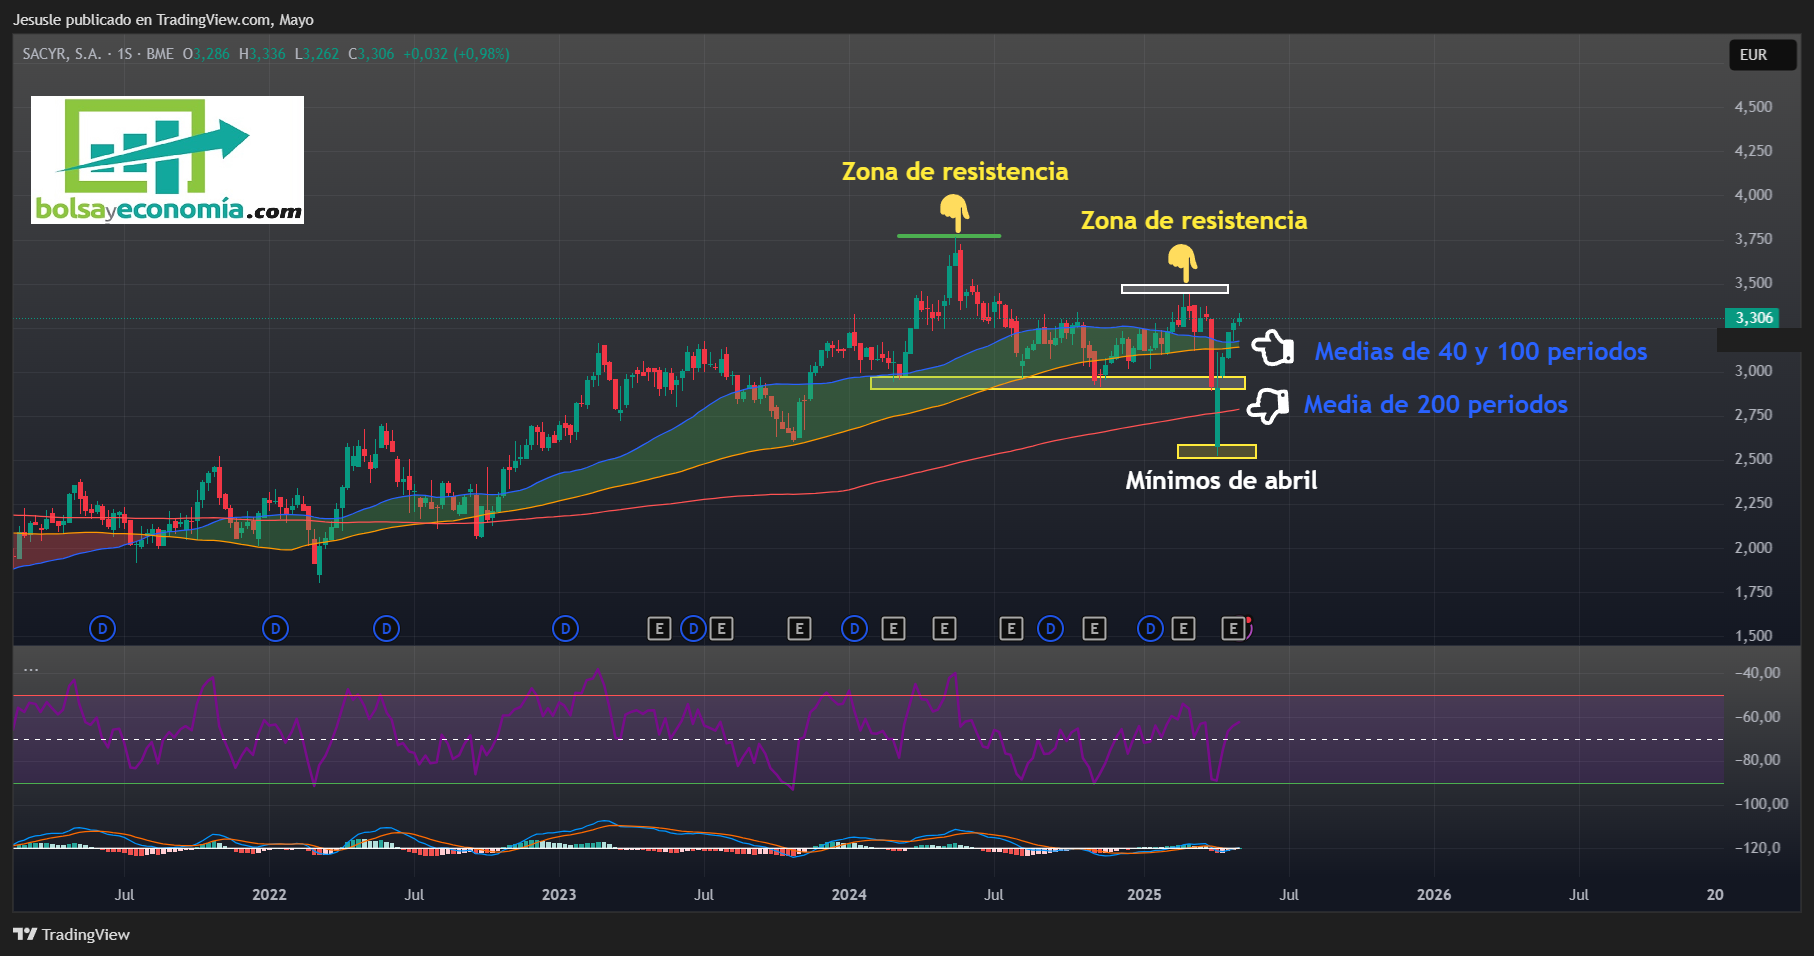Click the D dividend marker nearest the 2025 label
The width and height of the screenshot is (1814, 956).
(x=1150, y=628)
